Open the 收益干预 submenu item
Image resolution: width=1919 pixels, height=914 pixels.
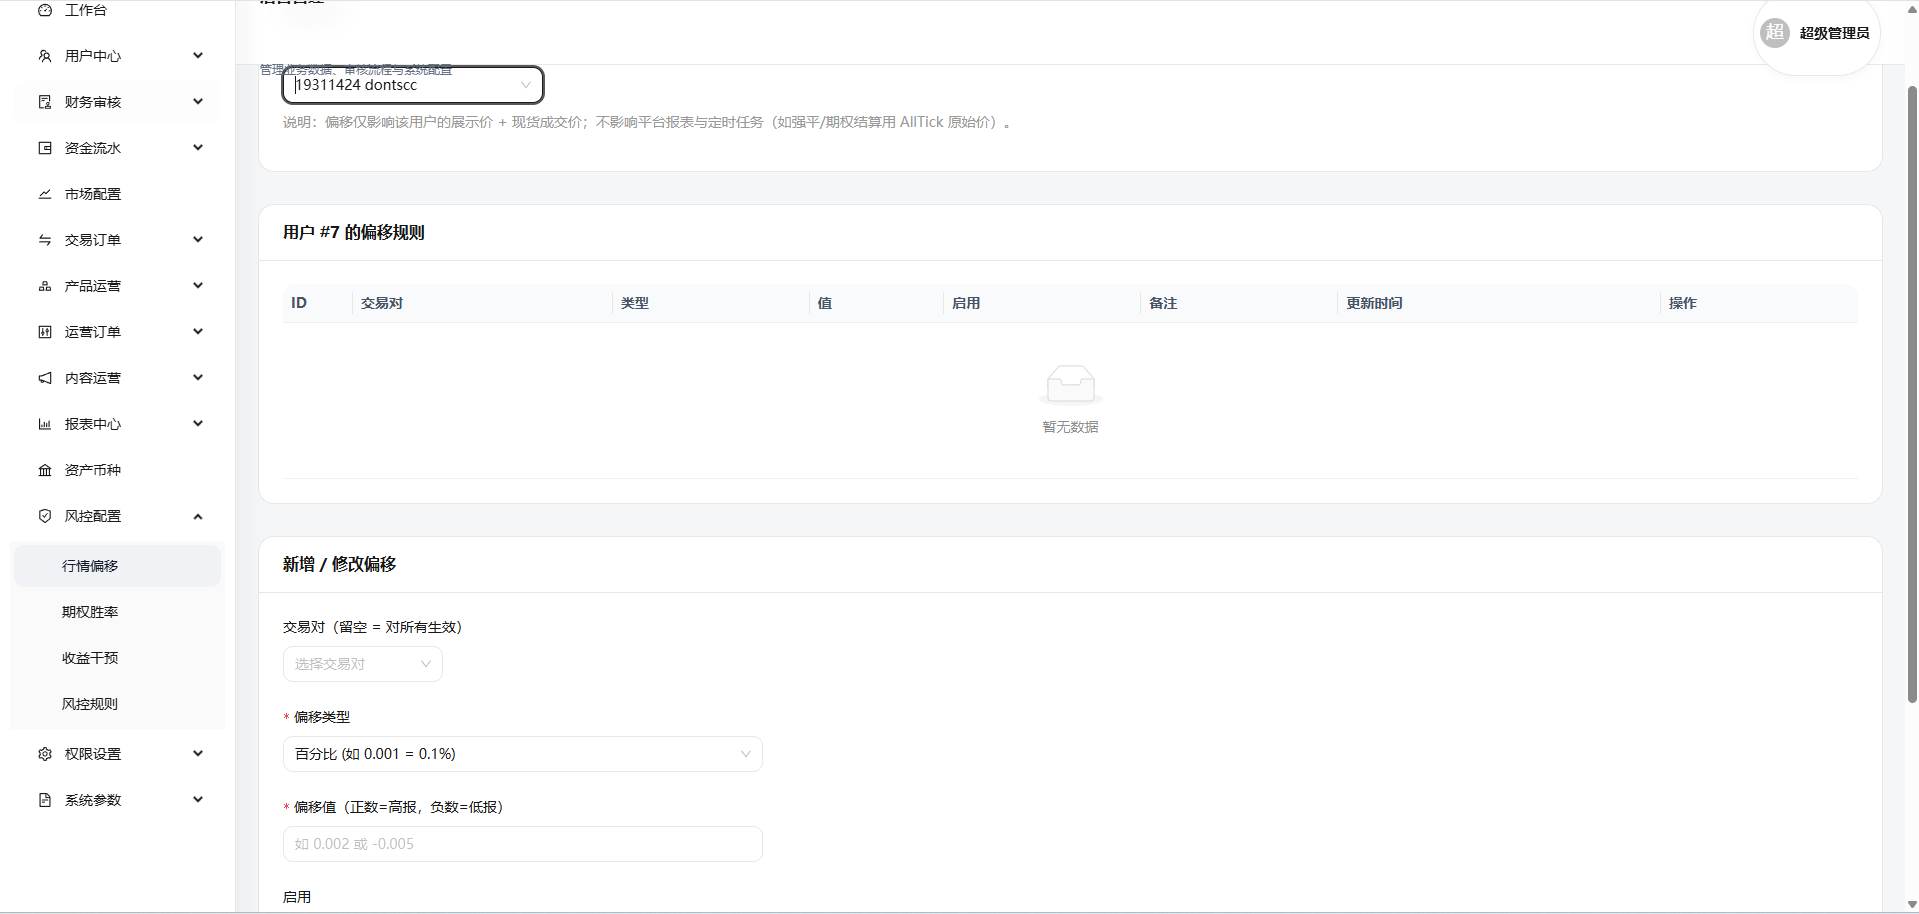point(117,658)
